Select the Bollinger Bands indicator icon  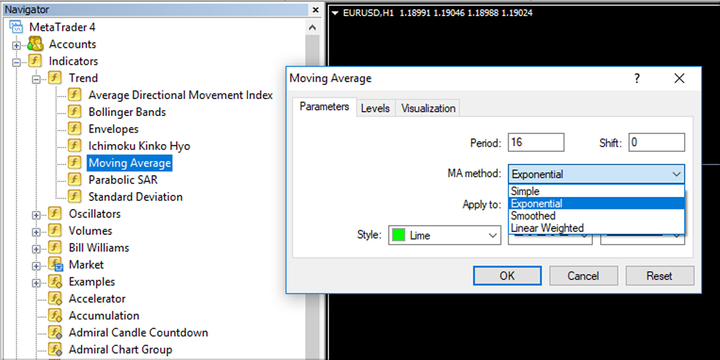coord(74,112)
